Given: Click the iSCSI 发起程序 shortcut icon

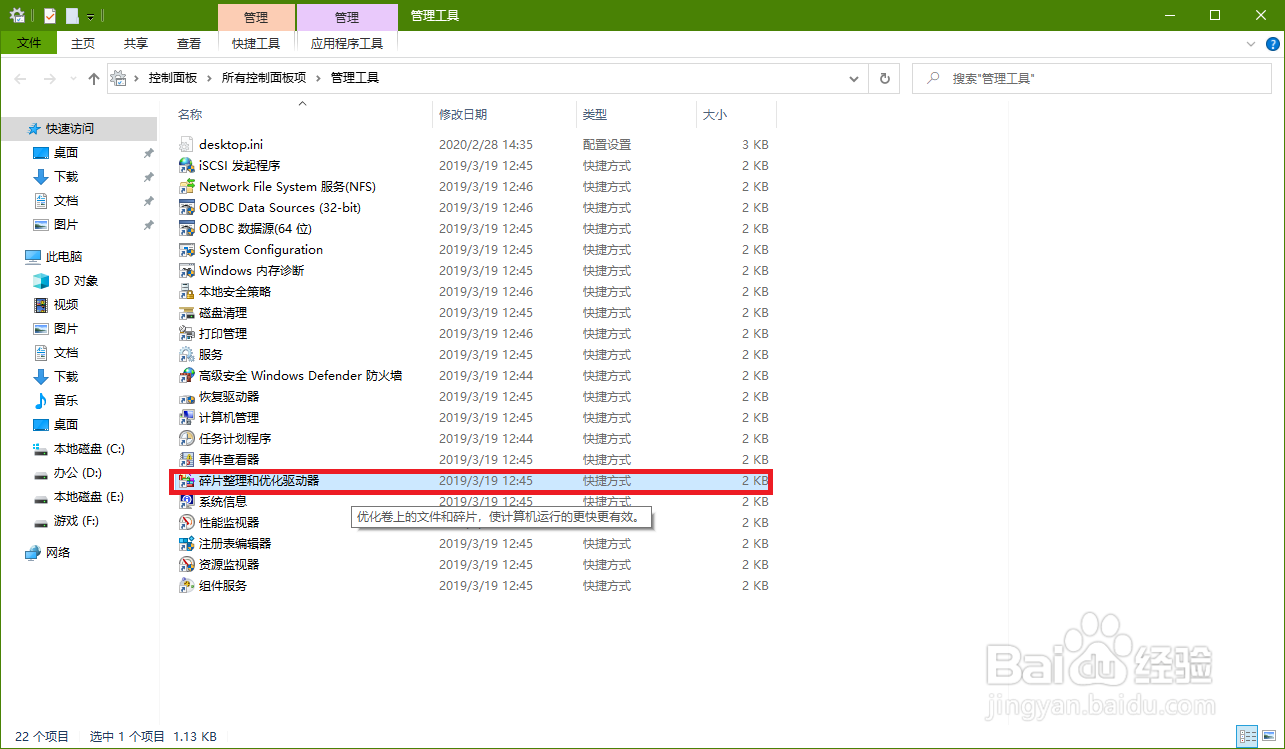Looking at the screenshot, I should coord(186,166).
